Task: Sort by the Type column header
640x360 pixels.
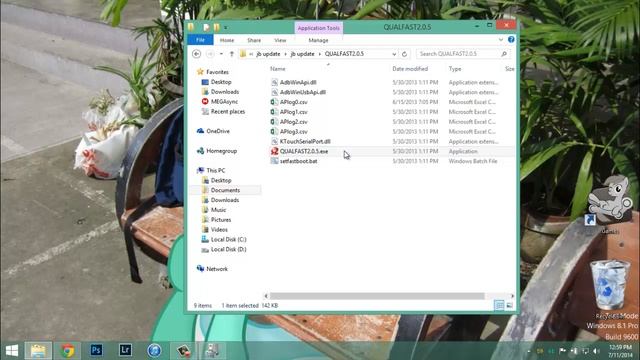Action: click(455, 69)
